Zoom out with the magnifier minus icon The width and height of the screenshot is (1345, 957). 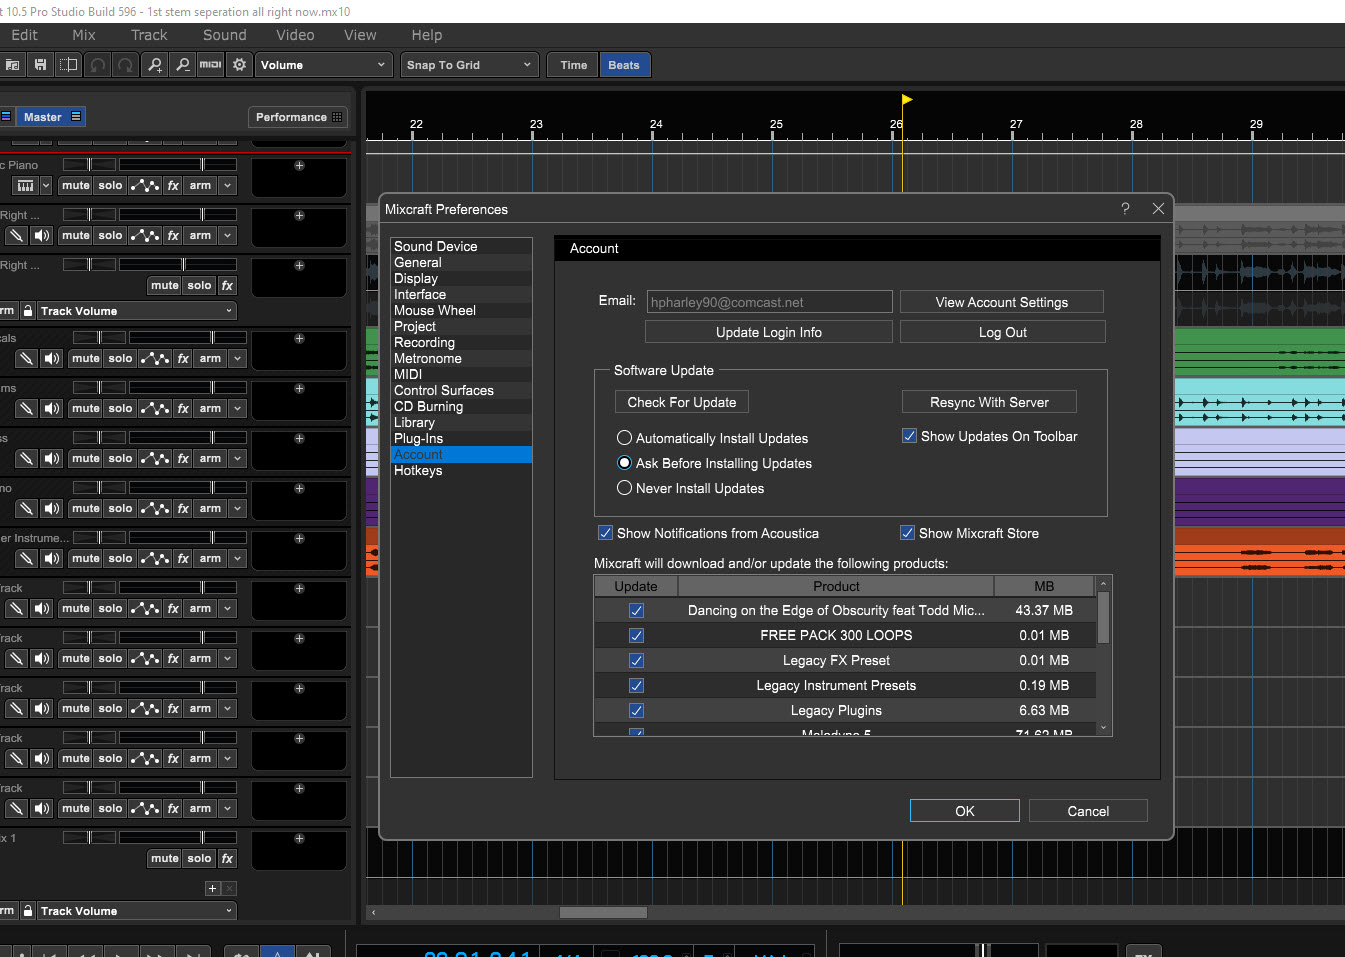click(183, 65)
